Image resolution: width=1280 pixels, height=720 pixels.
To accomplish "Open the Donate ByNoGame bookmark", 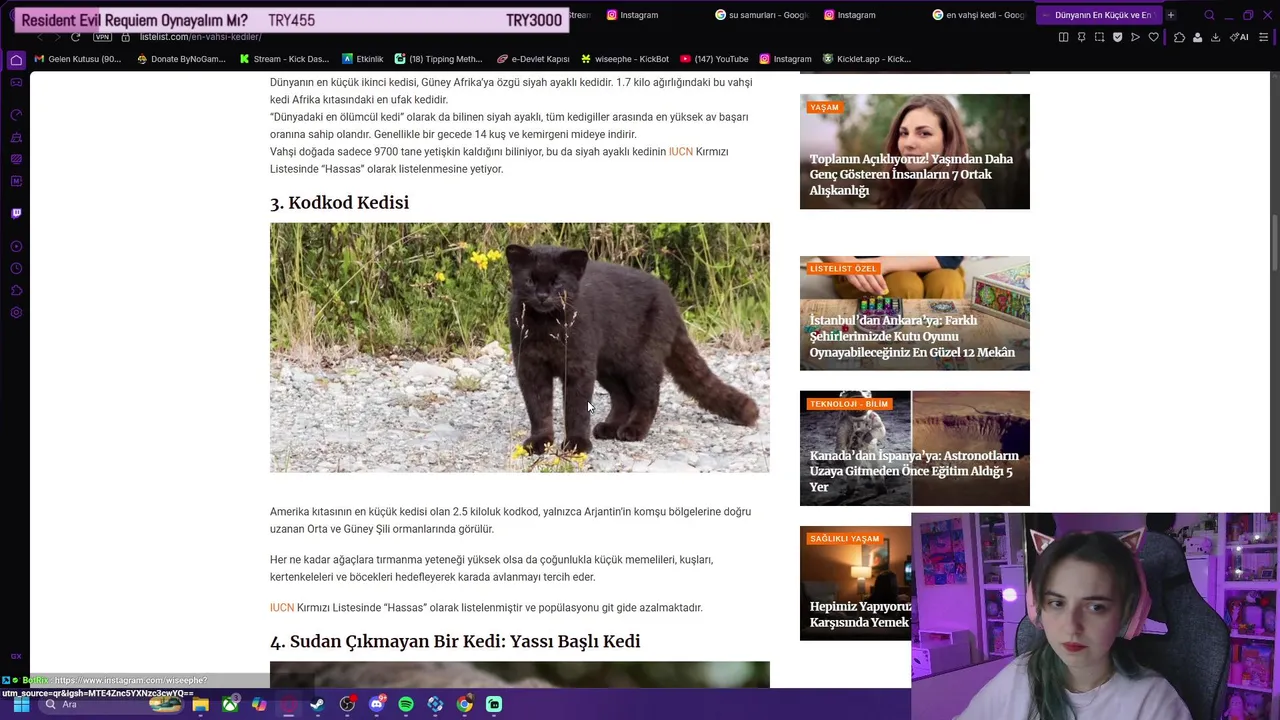I will click(x=181, y=59).
